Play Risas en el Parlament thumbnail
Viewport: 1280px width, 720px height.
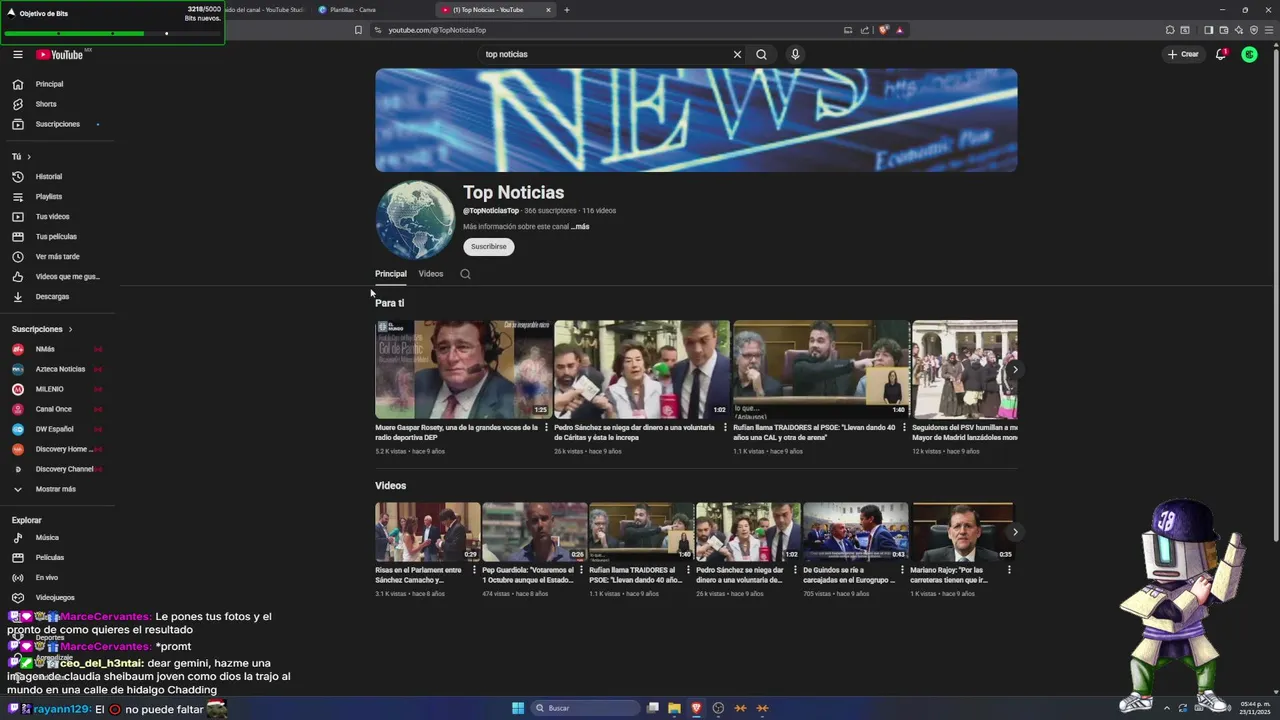click(x=427, y=532)
